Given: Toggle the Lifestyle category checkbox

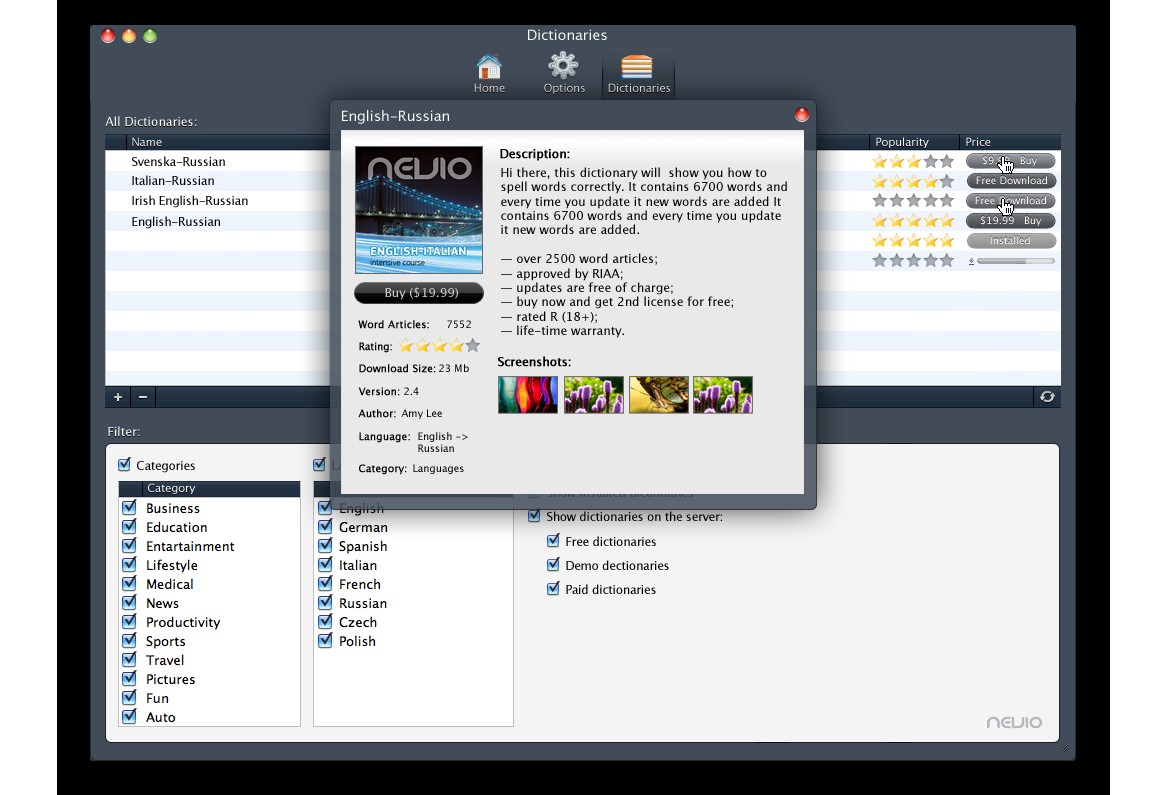Looking at the screenshot, I should (129, 564).
